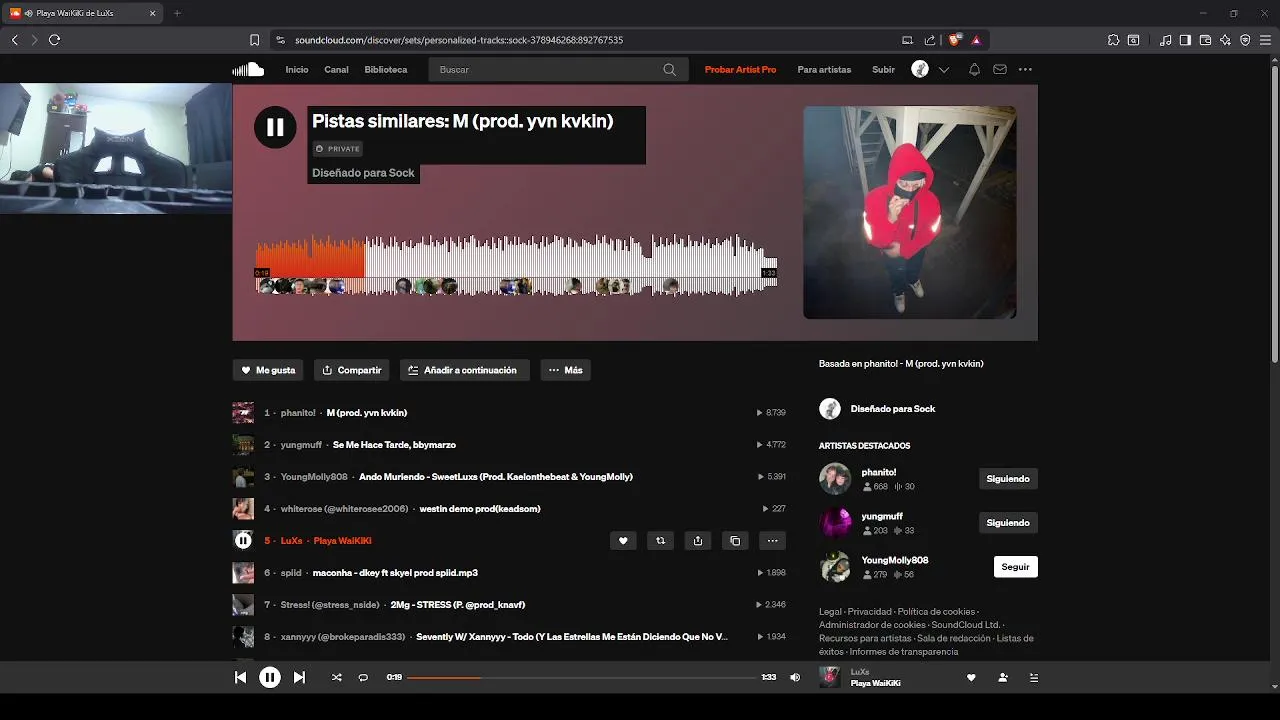Screen dimensions: 1280x720
Task: Pause track 5 via row pause icon
Action: click(x=243, y=541)
